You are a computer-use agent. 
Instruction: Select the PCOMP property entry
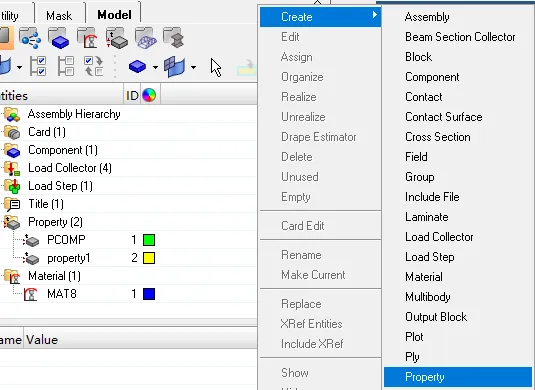[66, 240]
